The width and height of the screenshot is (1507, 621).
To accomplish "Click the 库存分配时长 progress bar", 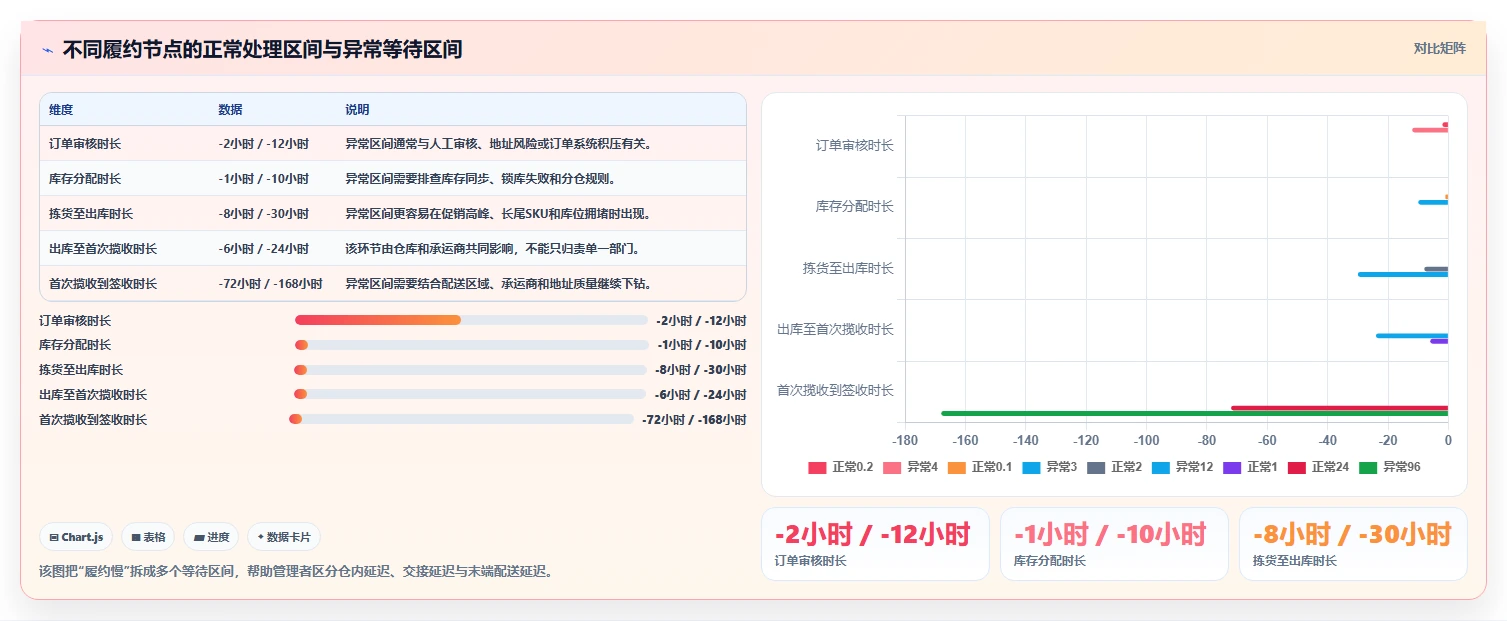I will click(471, 345).
